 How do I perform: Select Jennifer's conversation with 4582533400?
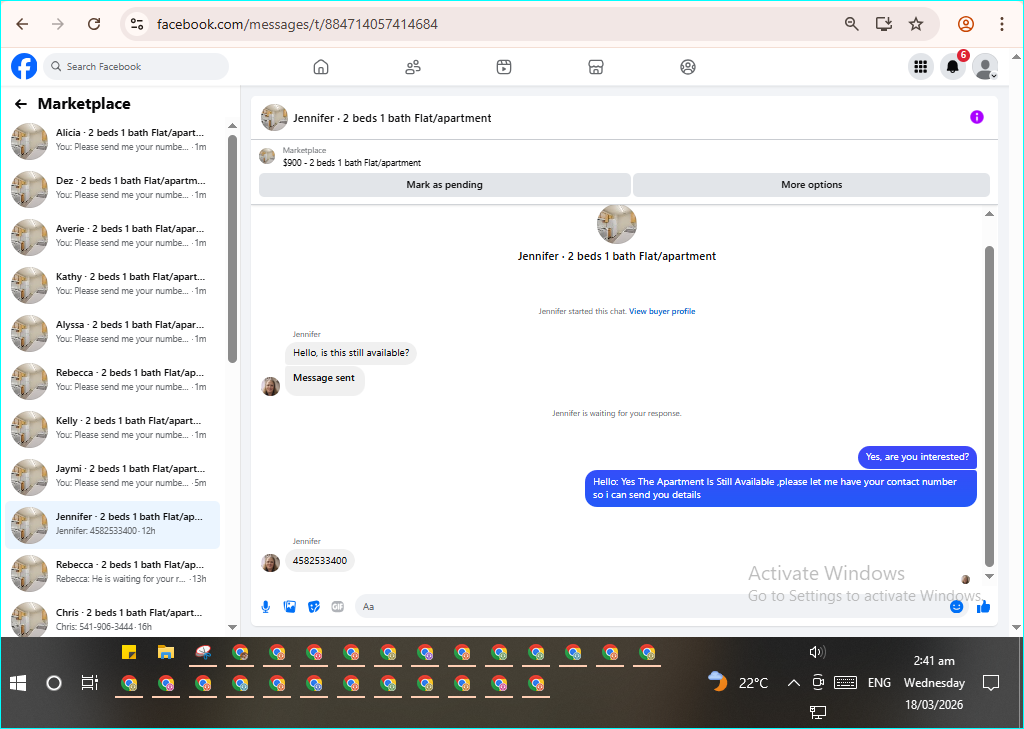112,525
